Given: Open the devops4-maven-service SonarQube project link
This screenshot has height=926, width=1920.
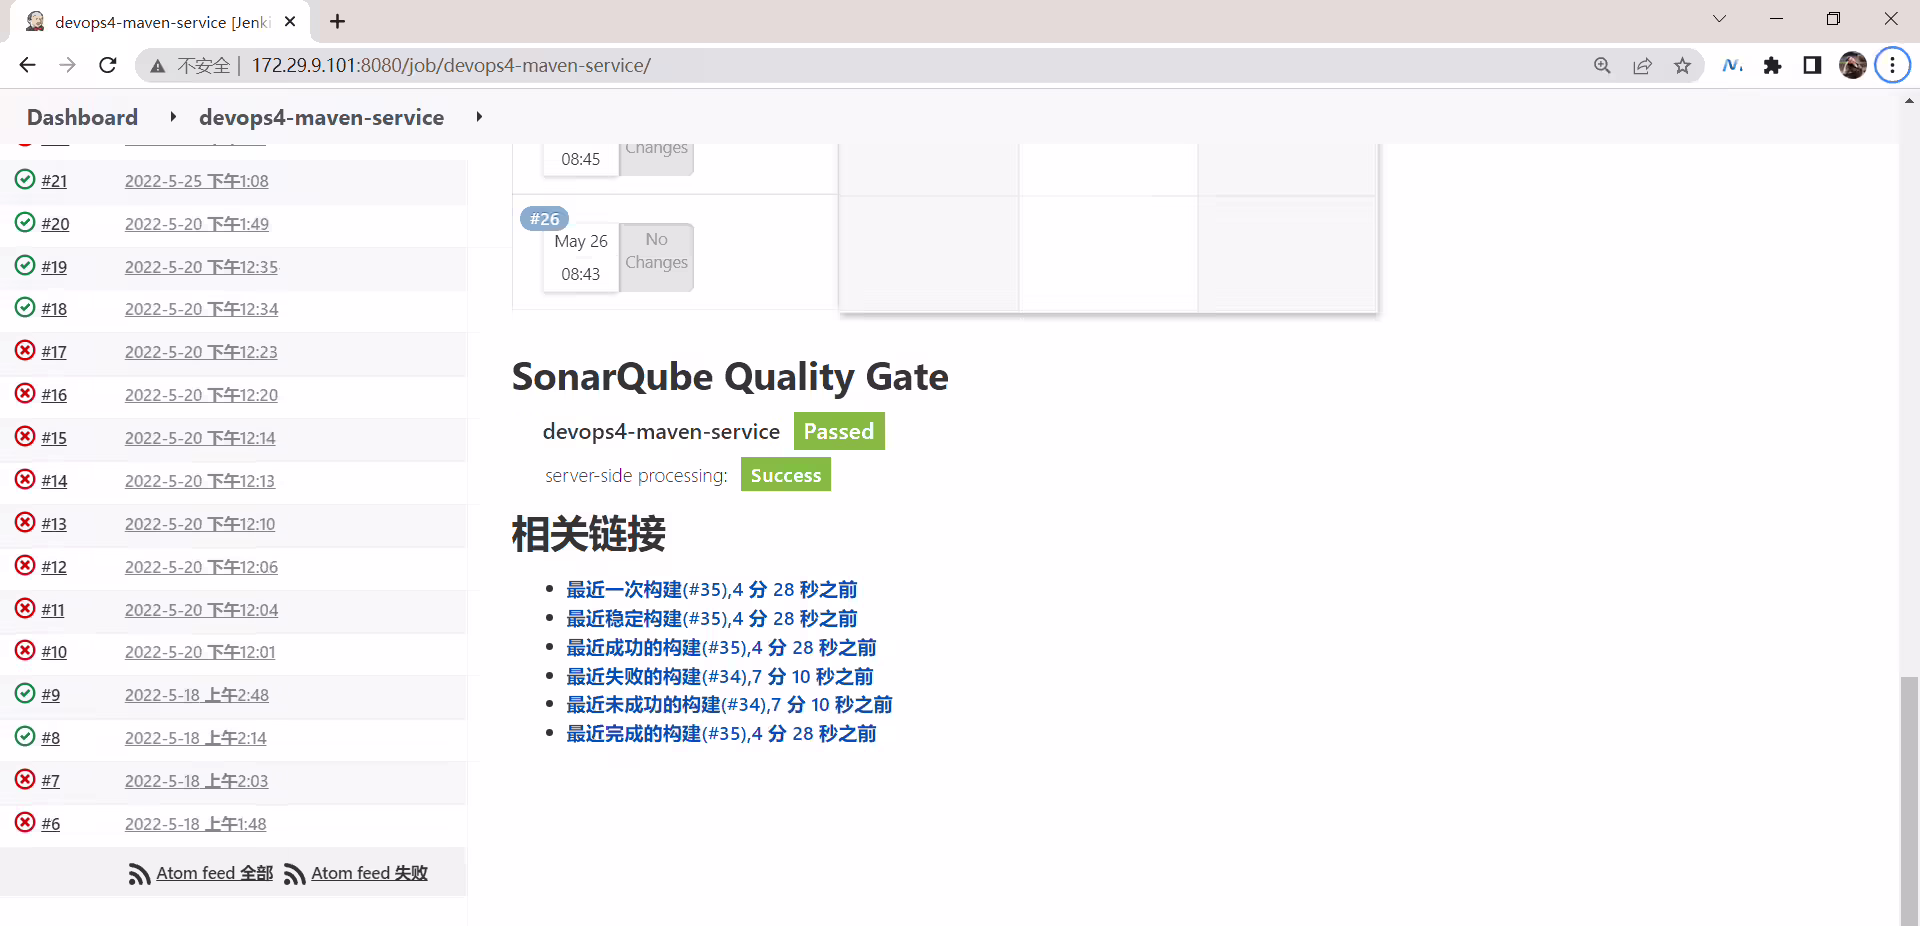Looking at the screenshot, I should coord(661,432).
